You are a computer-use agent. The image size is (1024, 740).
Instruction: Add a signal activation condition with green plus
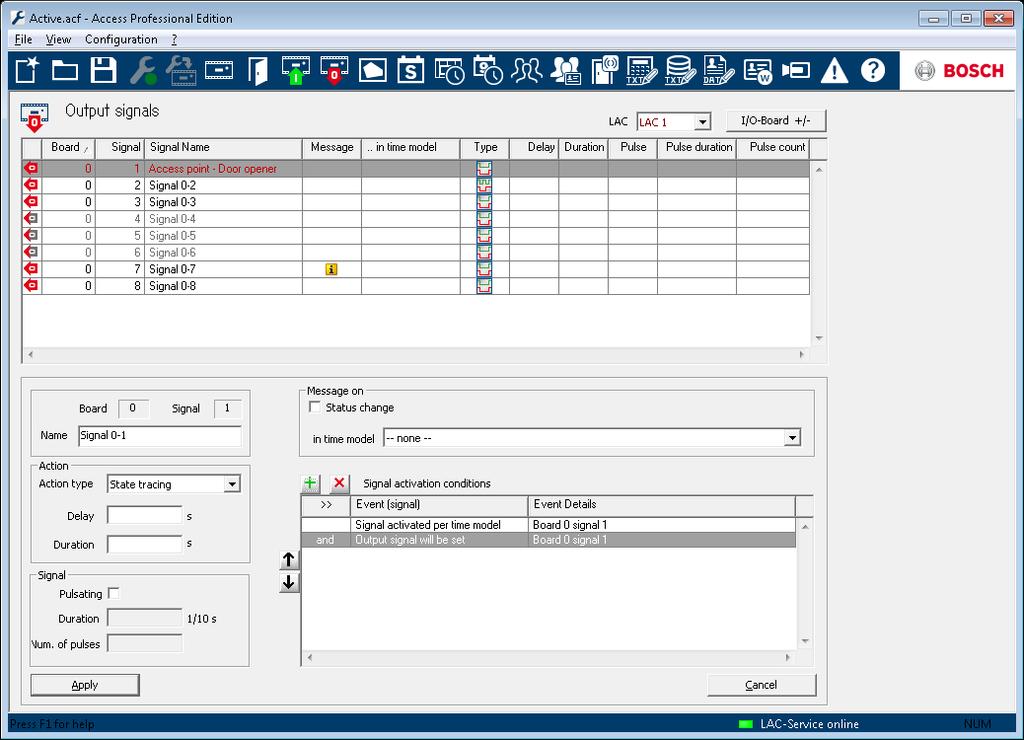pos(310,483)
